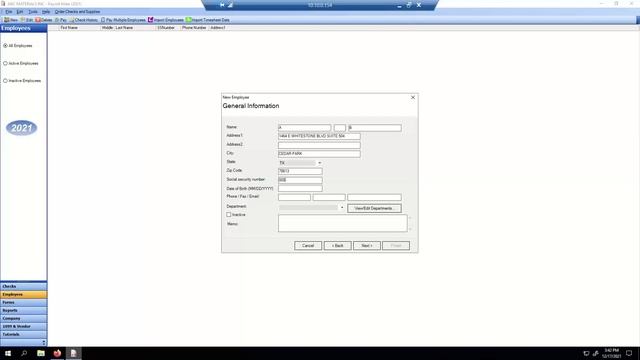Click the taskbar clock and date
This screenshot has width=640, height=360.
tap(611, 353)
